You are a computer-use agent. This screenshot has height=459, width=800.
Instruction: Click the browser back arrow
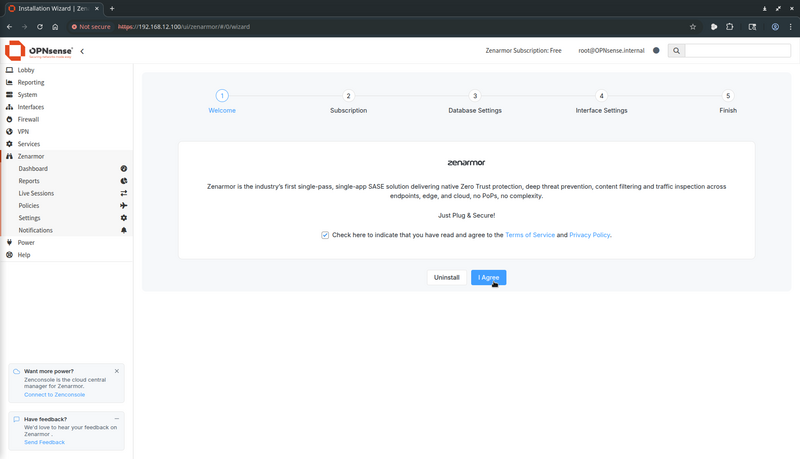[x=9, y=27]
